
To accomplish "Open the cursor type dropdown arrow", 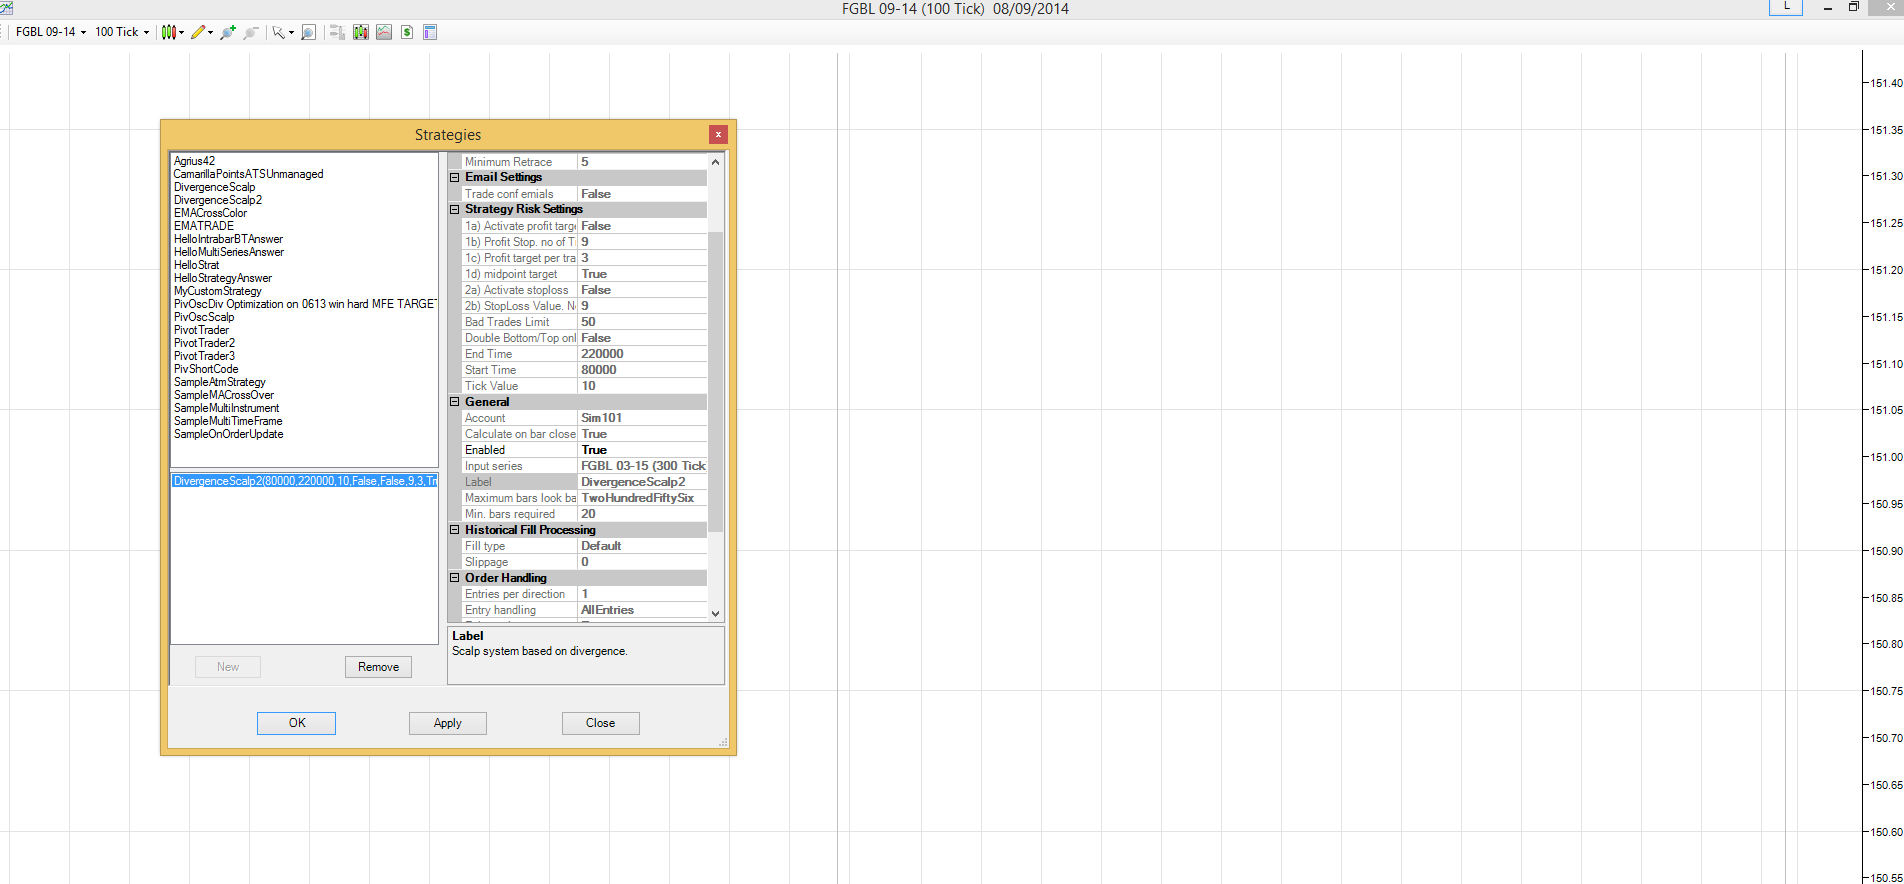I will coord(291,32).
